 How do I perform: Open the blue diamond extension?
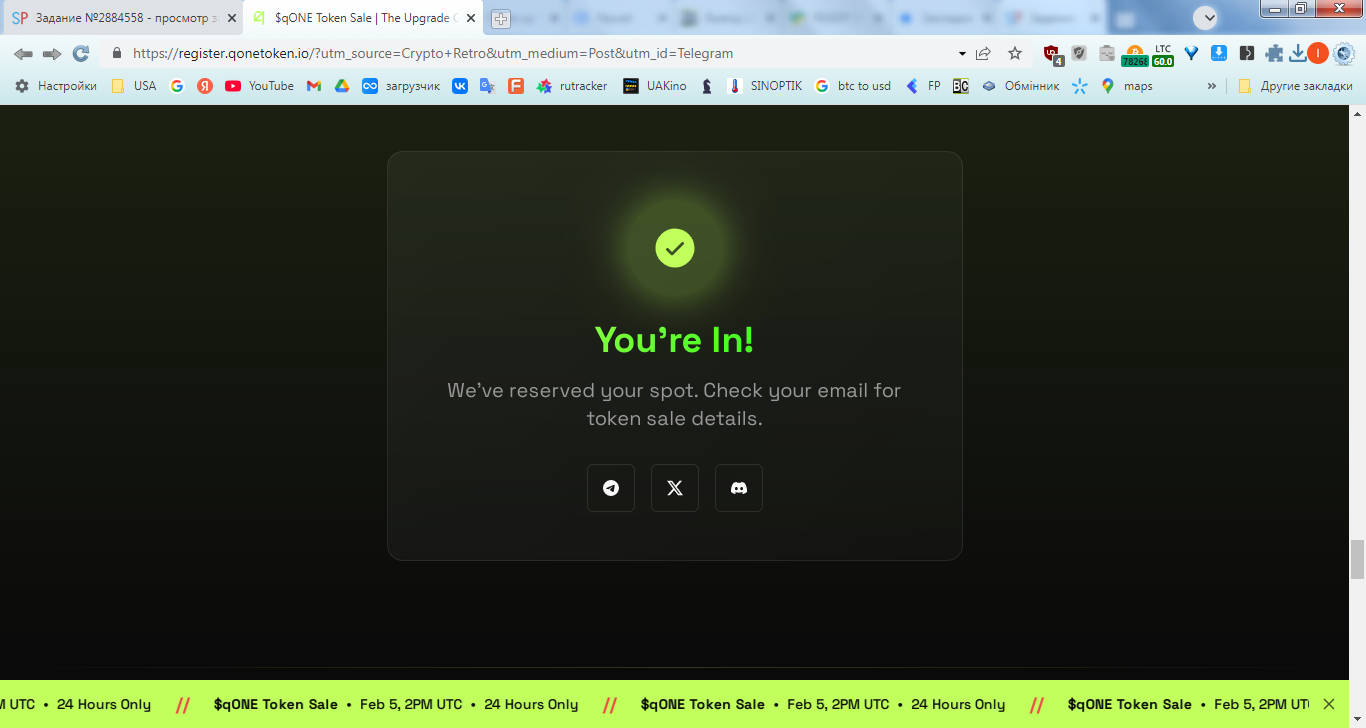(1191, 54)
